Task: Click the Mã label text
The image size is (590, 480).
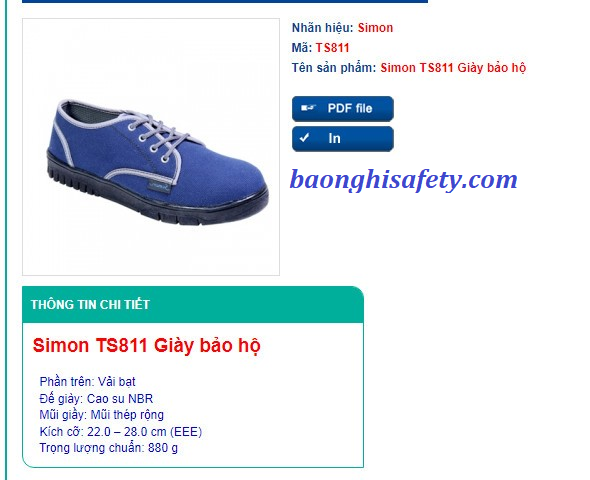Action: pyautogui.click(x=302, y=48)
